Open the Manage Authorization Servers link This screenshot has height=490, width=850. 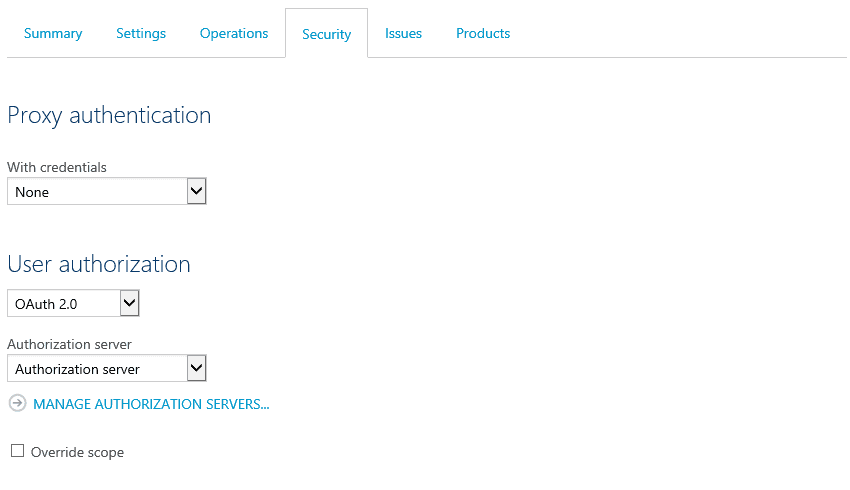tap(151, 404)
